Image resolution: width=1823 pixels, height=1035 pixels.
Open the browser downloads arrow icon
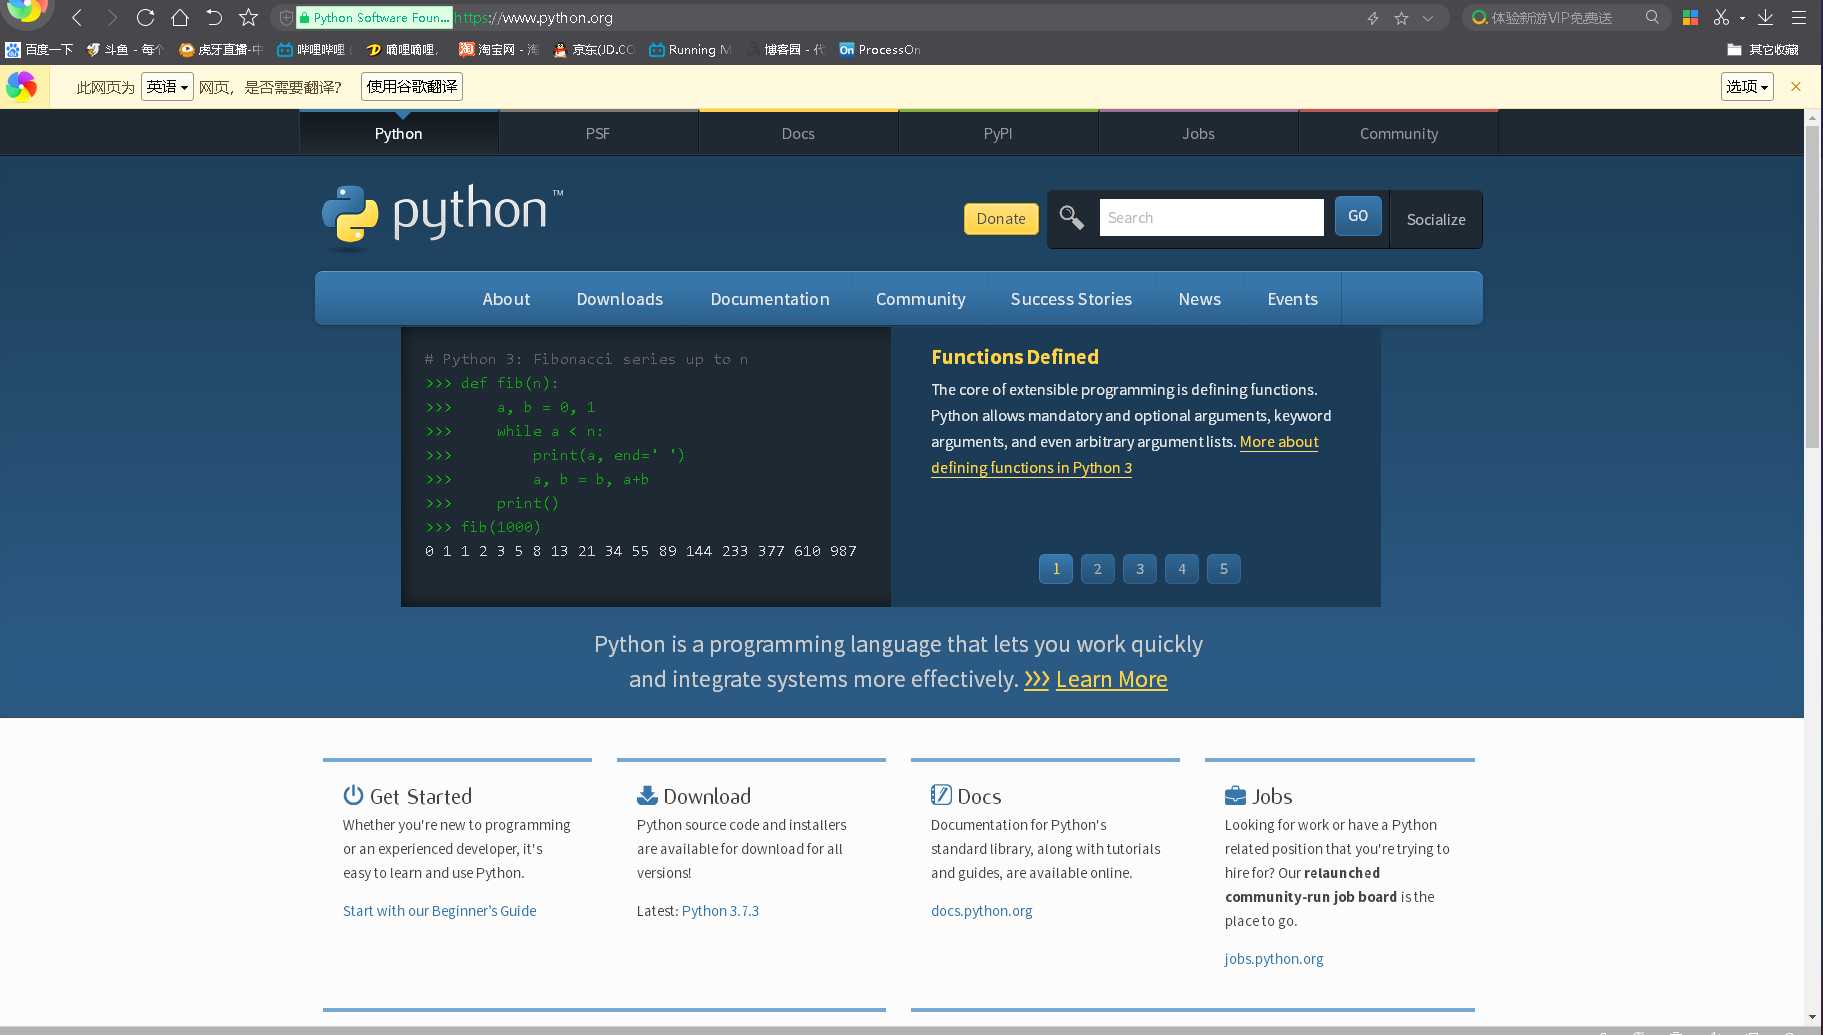coord(1766,17)
